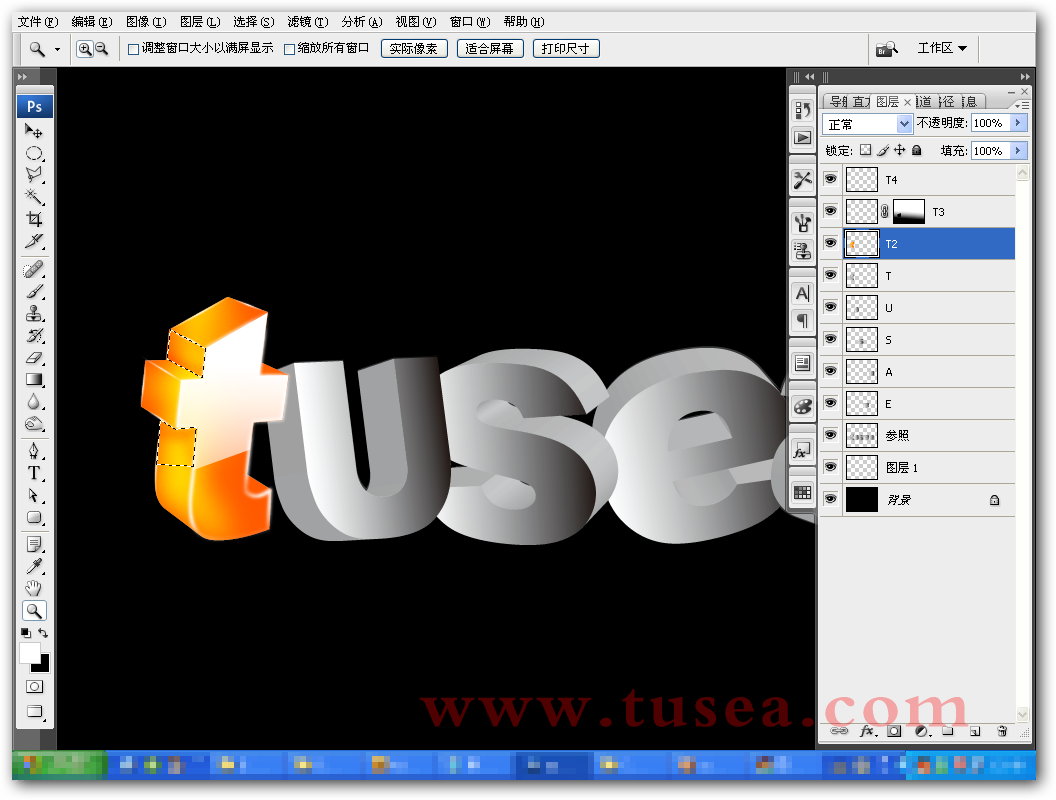Screen dimensions: 1056x800
Task: Select the Polygonal Lasso tool
Action: pyautogui.click(x=34, y=175)
